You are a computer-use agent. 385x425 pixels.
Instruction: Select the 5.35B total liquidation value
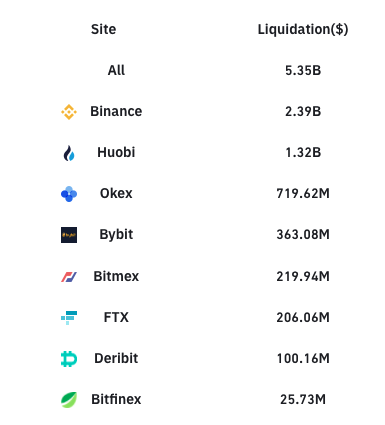tap(303, 70)
